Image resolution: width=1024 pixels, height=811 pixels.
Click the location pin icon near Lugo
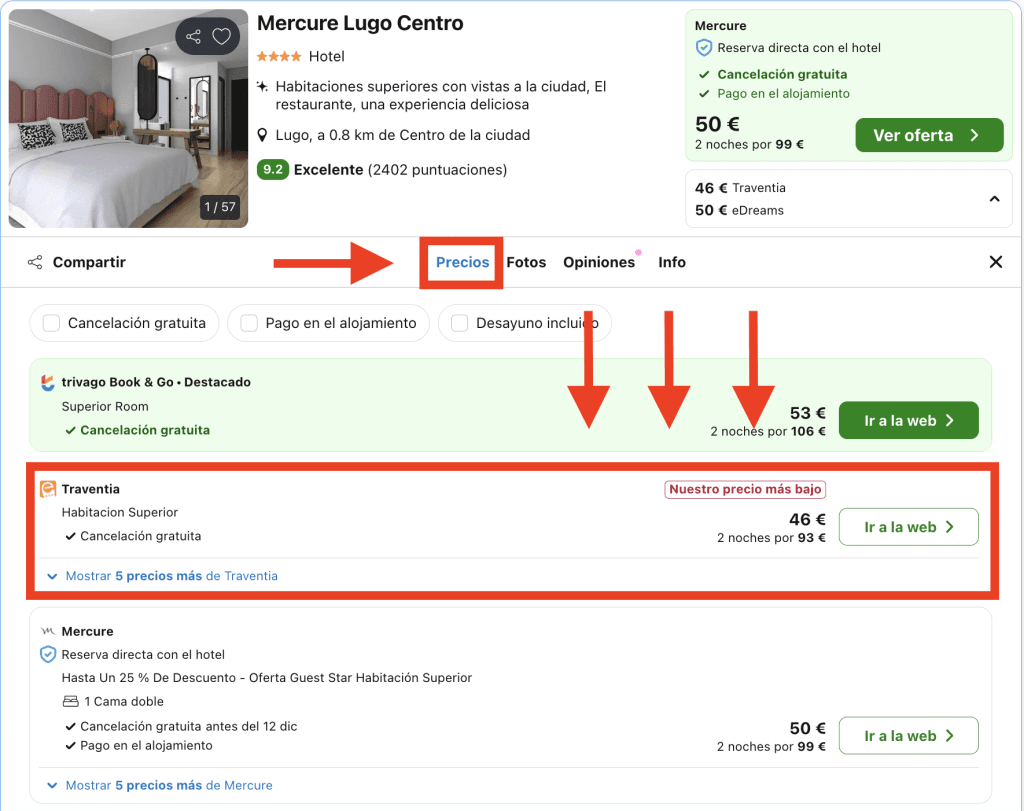click(x=263, y=135)
